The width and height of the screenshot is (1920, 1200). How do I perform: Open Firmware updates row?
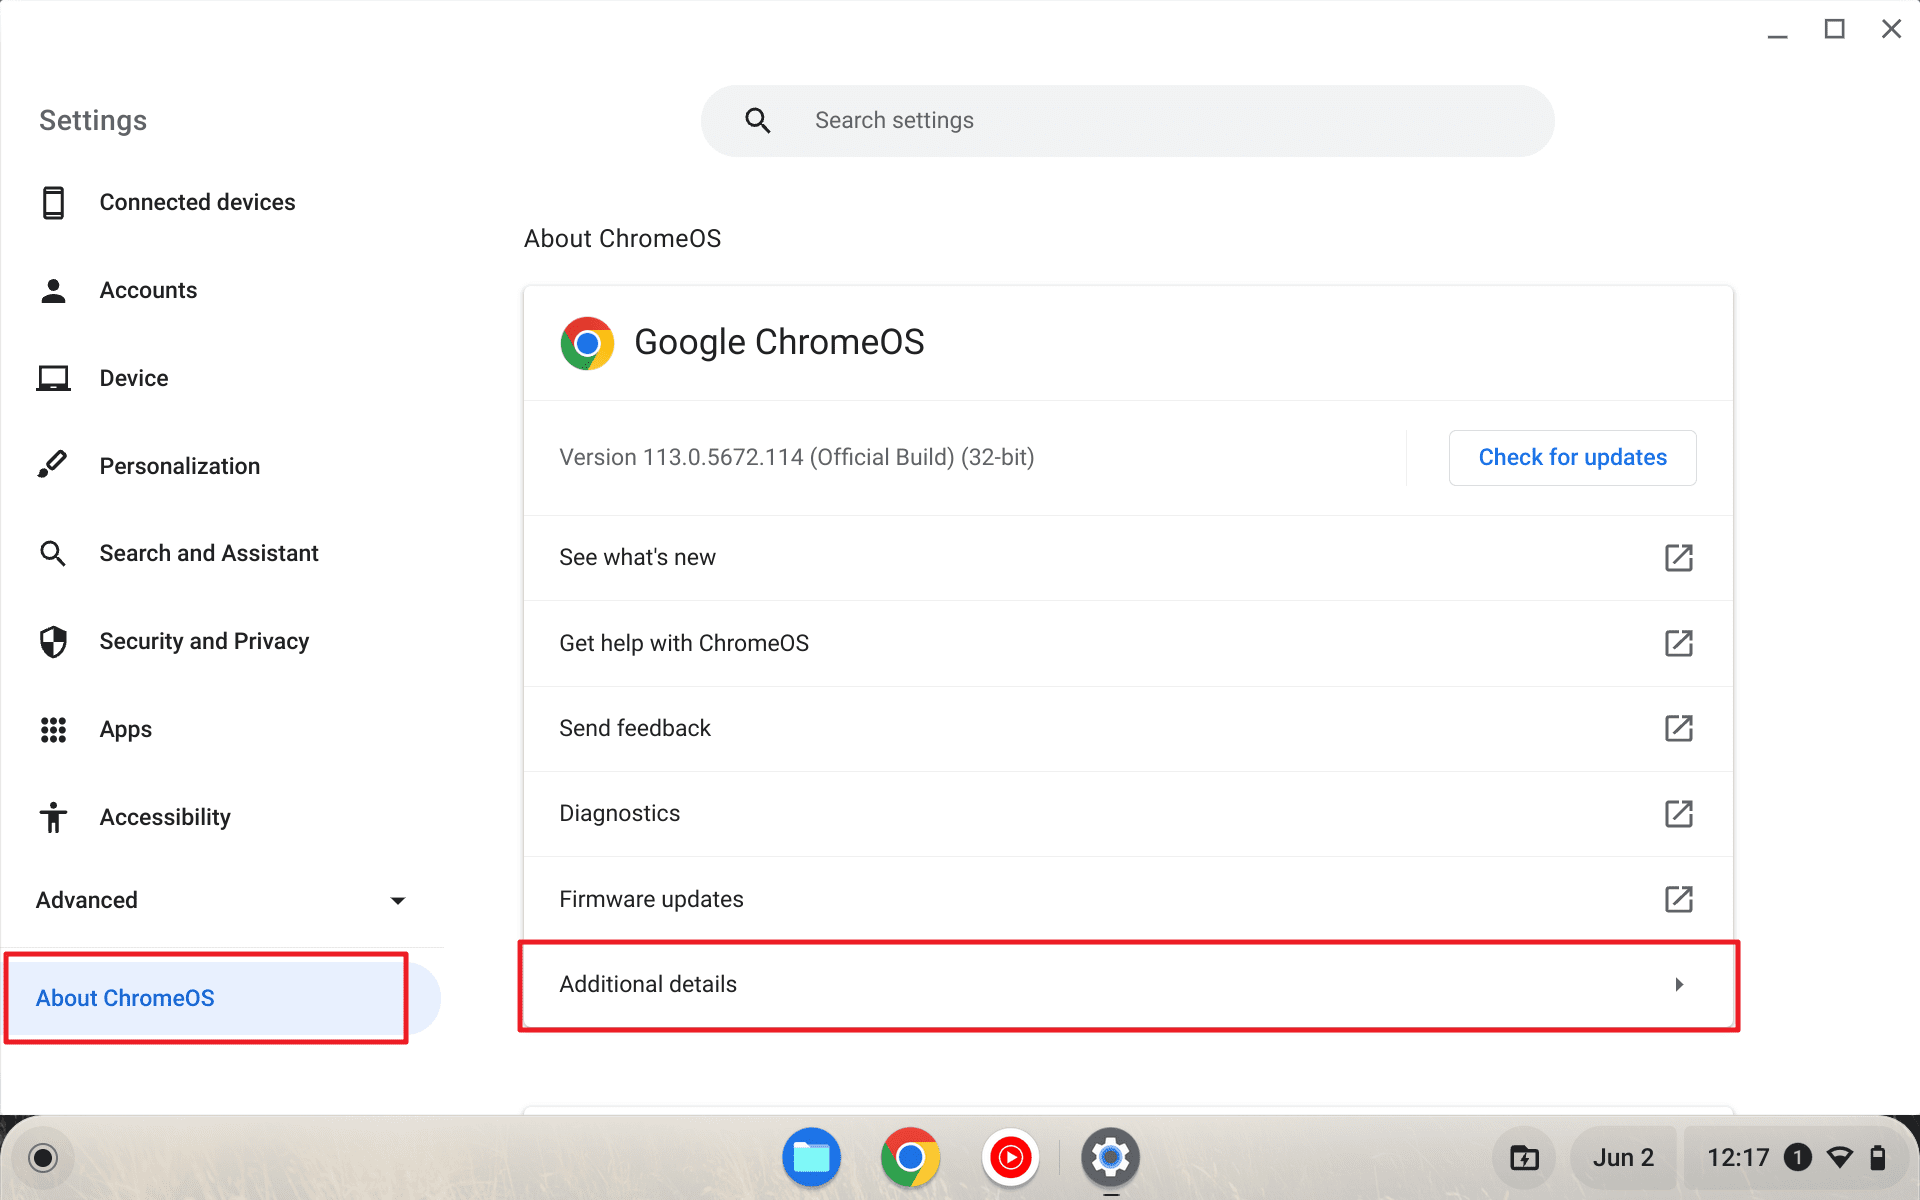[x=1128, y=899]
